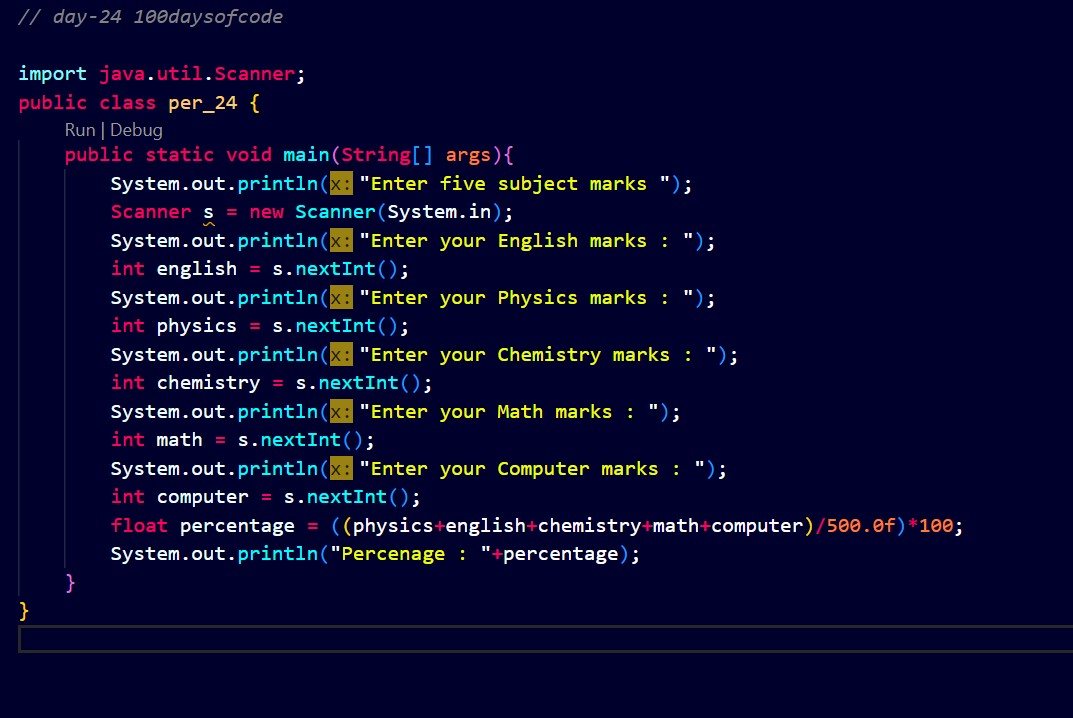The image size is (1073, 718).
Task: Click the empty input box below the code
Action: coord(545,639)
